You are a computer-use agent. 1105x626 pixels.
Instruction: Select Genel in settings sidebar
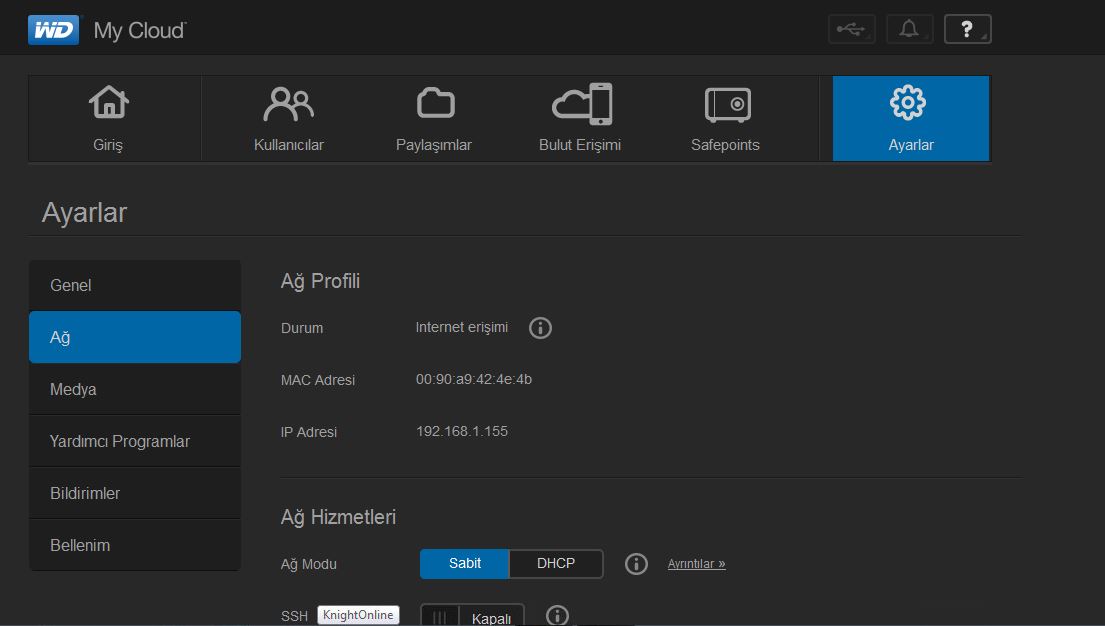135,286
